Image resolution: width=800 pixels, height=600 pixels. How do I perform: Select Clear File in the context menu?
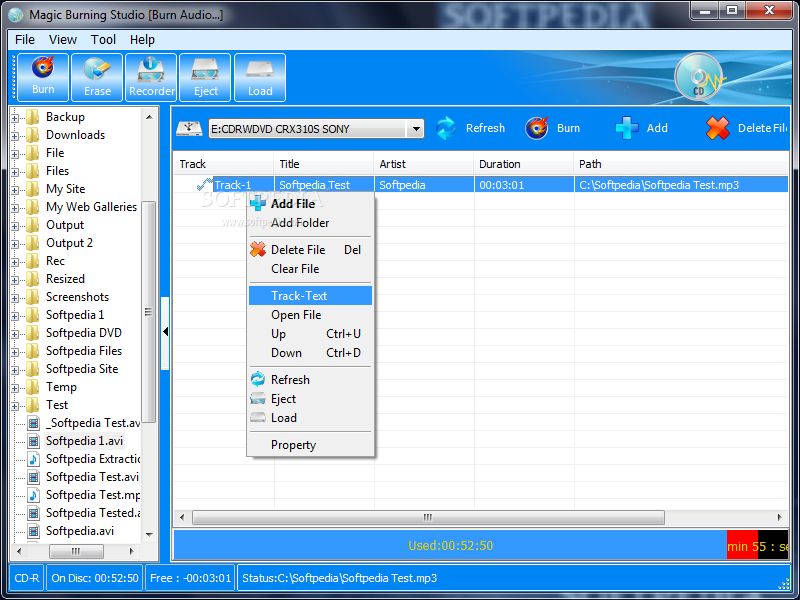310,269
